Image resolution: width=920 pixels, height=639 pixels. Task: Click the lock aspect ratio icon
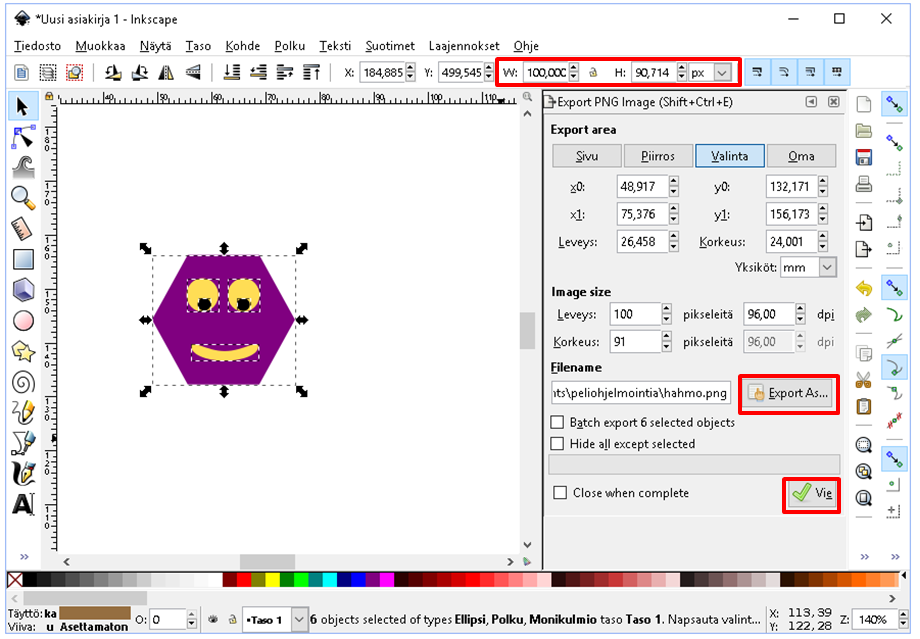click(x=592, y=73)
